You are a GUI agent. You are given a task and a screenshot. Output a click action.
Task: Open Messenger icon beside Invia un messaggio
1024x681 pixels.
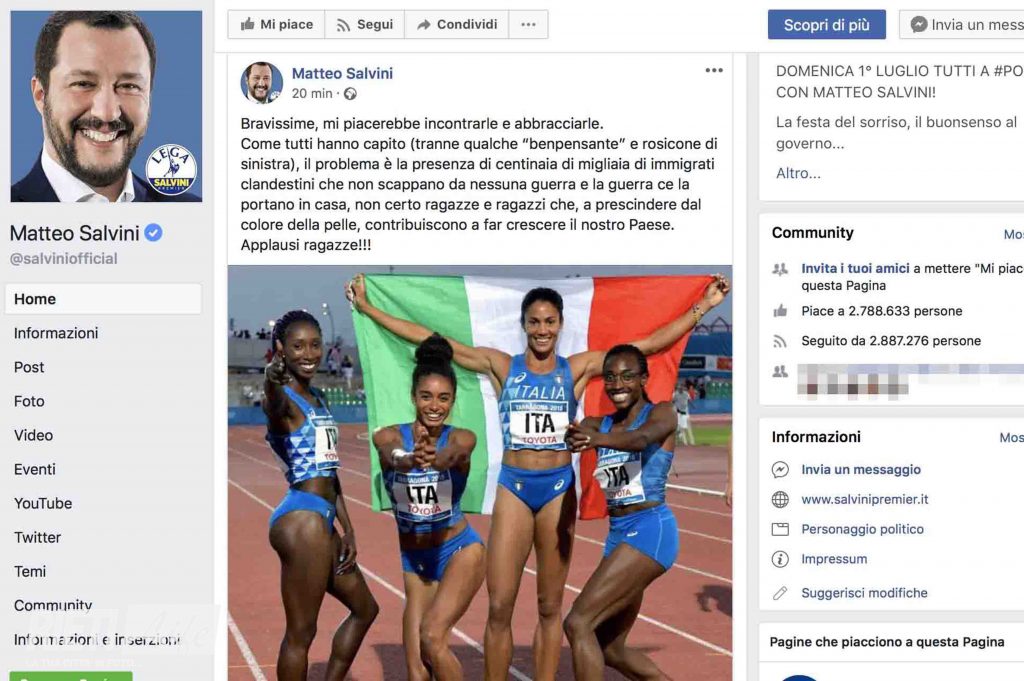(x=780, y=469)
